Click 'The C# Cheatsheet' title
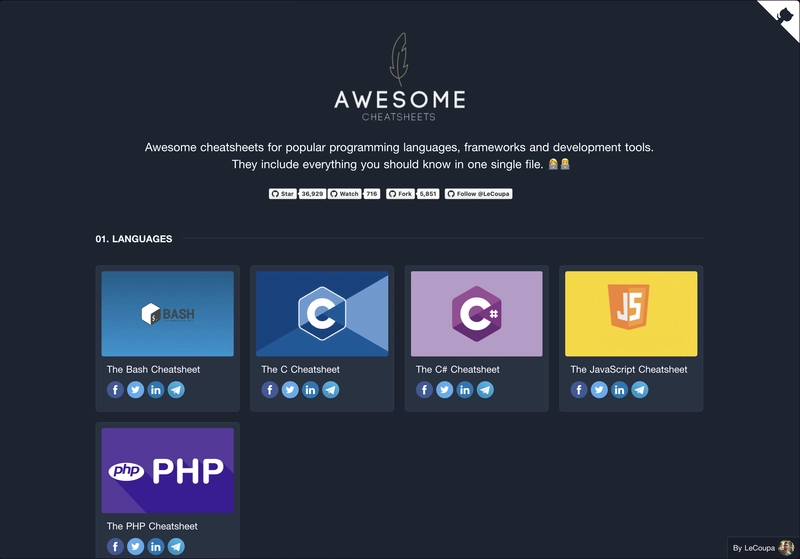 [x=457, y=369]
